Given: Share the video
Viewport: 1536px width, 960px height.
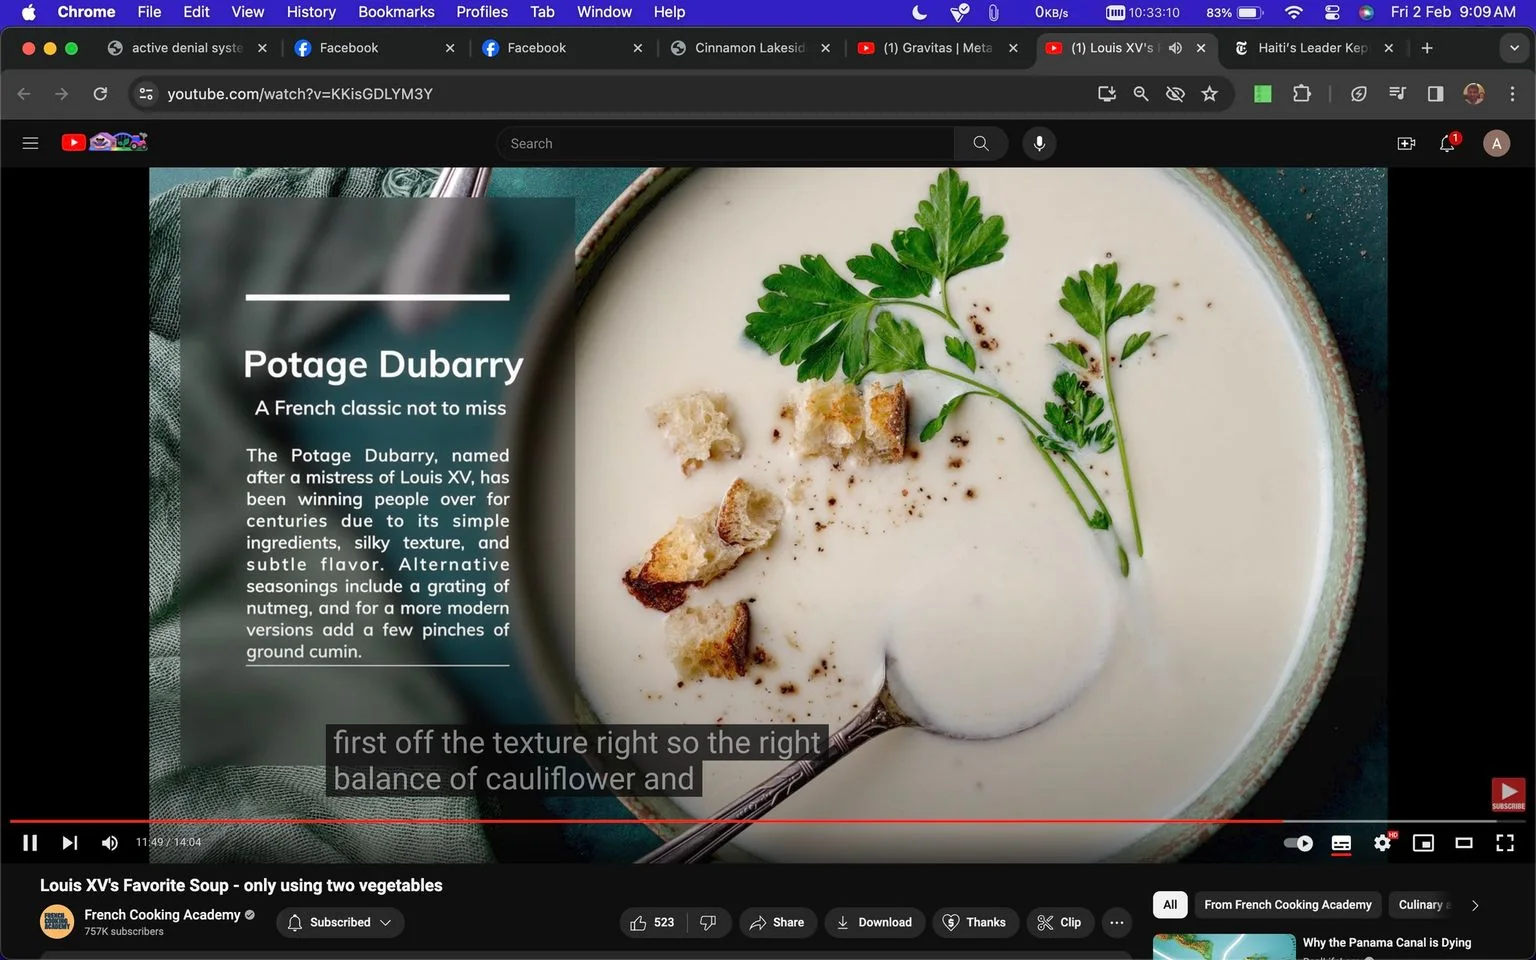Looking at the screenshot, I should pyautogui.click(x=778, y=922).
